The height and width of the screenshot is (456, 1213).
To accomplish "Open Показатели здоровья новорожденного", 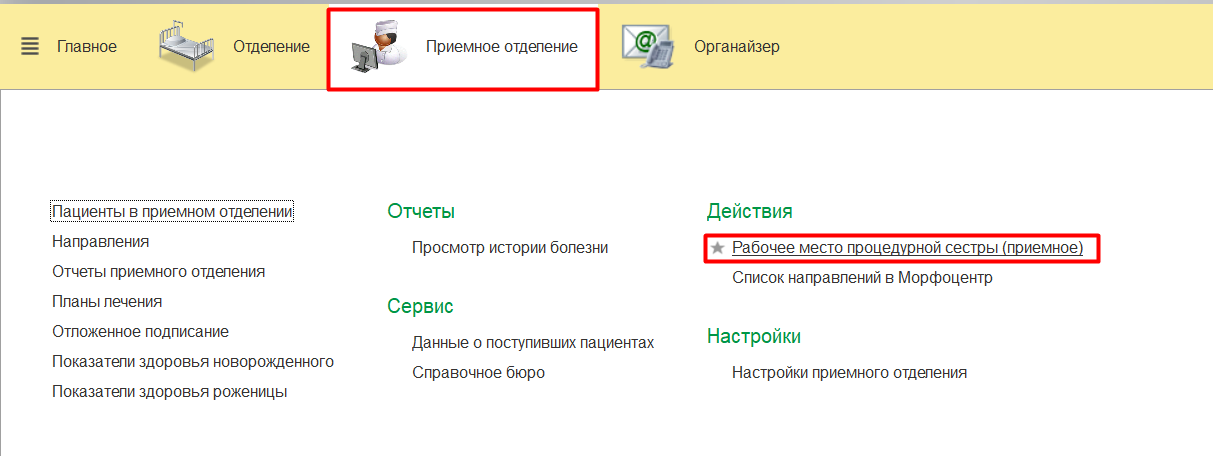I will [x=193, y=361].
